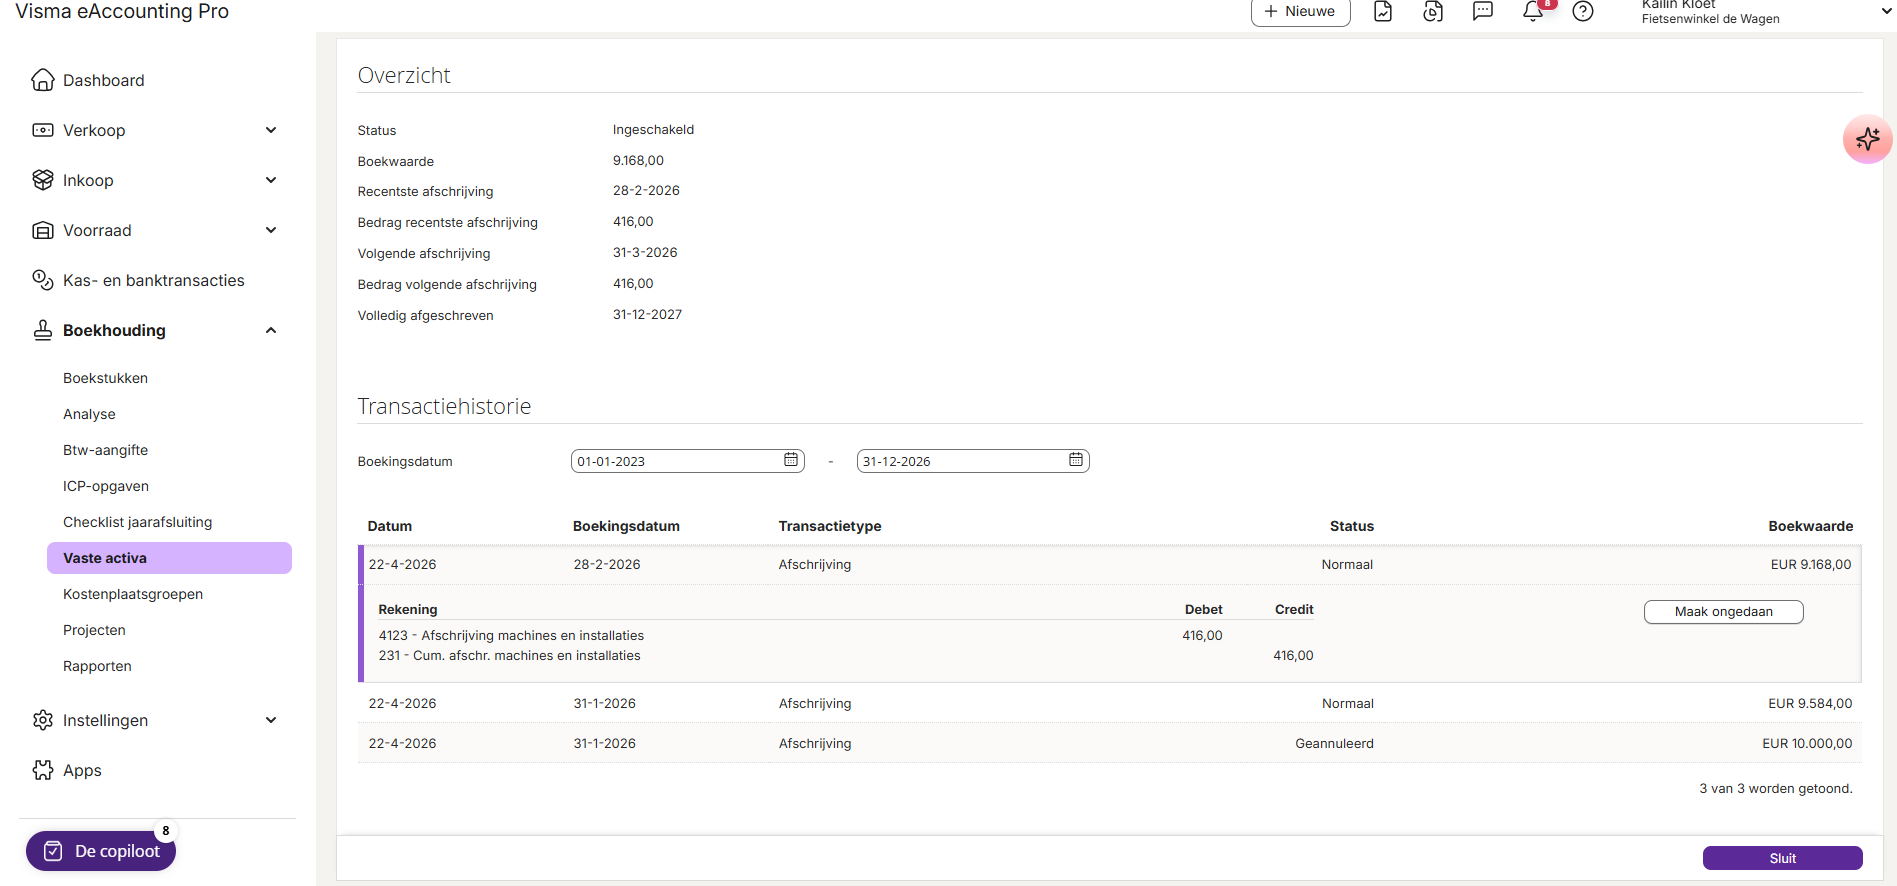
Task: Open De copiloot button
Action: 101,851
